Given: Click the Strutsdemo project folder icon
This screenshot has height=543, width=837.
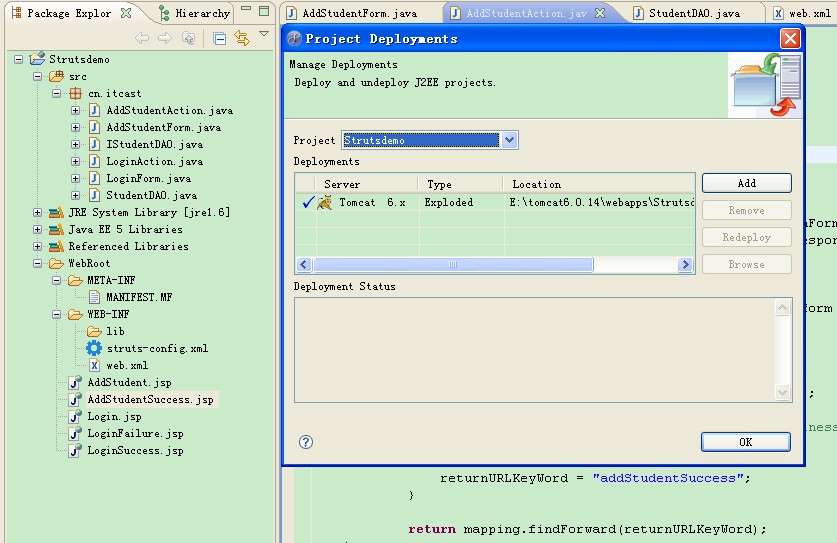Looking at the screenshot, I should pyautogui.click(x=37, y=59).
